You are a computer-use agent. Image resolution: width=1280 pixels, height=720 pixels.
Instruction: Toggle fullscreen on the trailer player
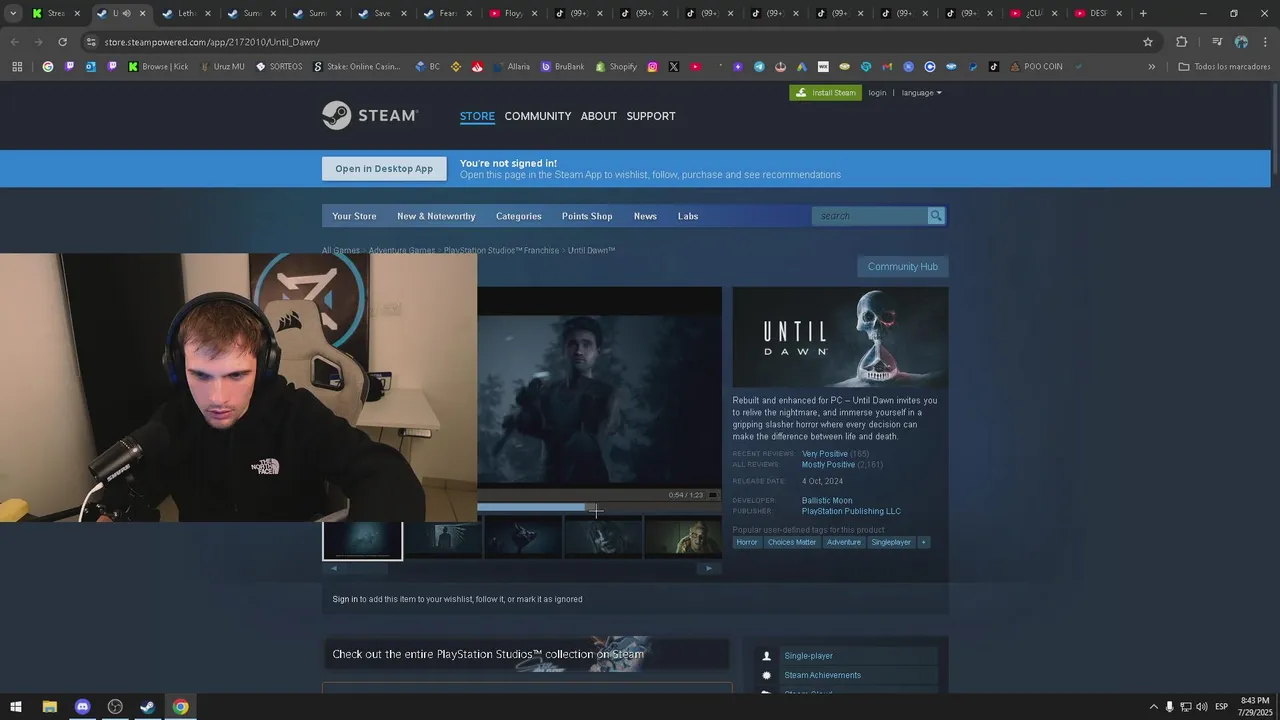(712, 495)
